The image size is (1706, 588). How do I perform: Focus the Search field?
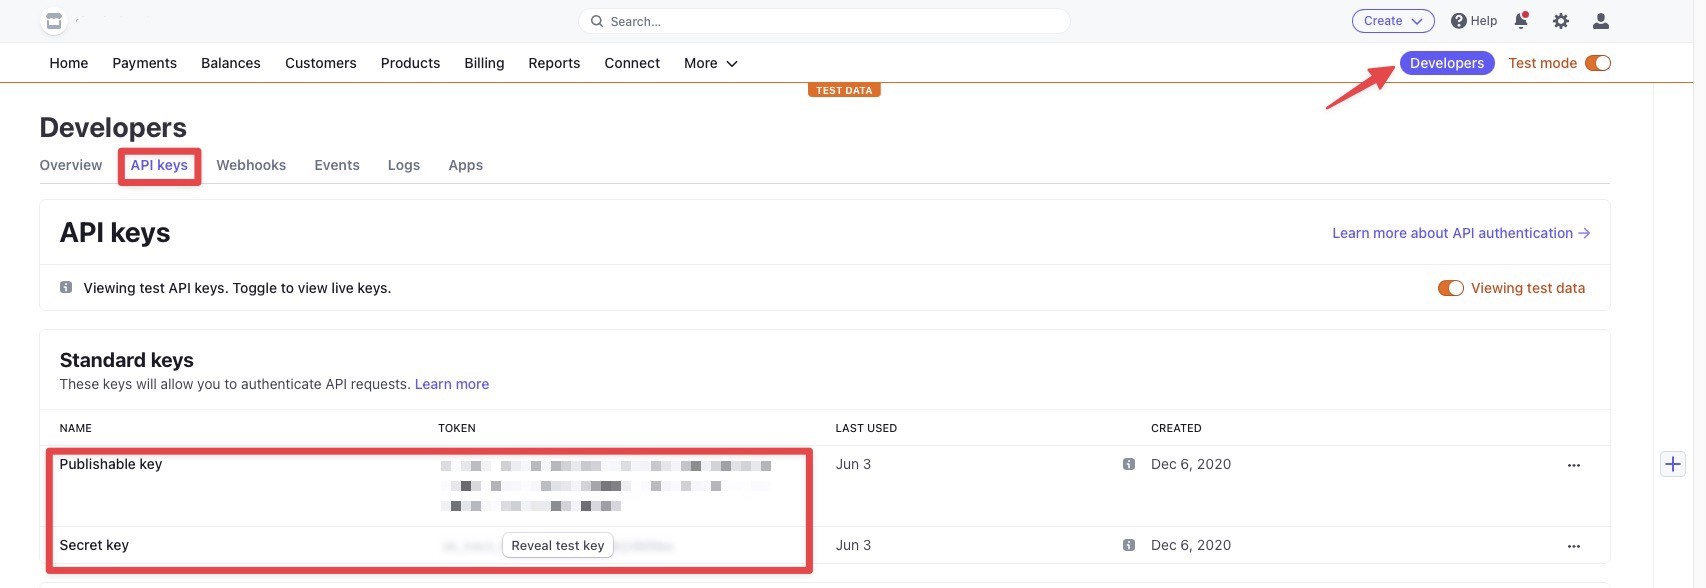pos(824,21)
